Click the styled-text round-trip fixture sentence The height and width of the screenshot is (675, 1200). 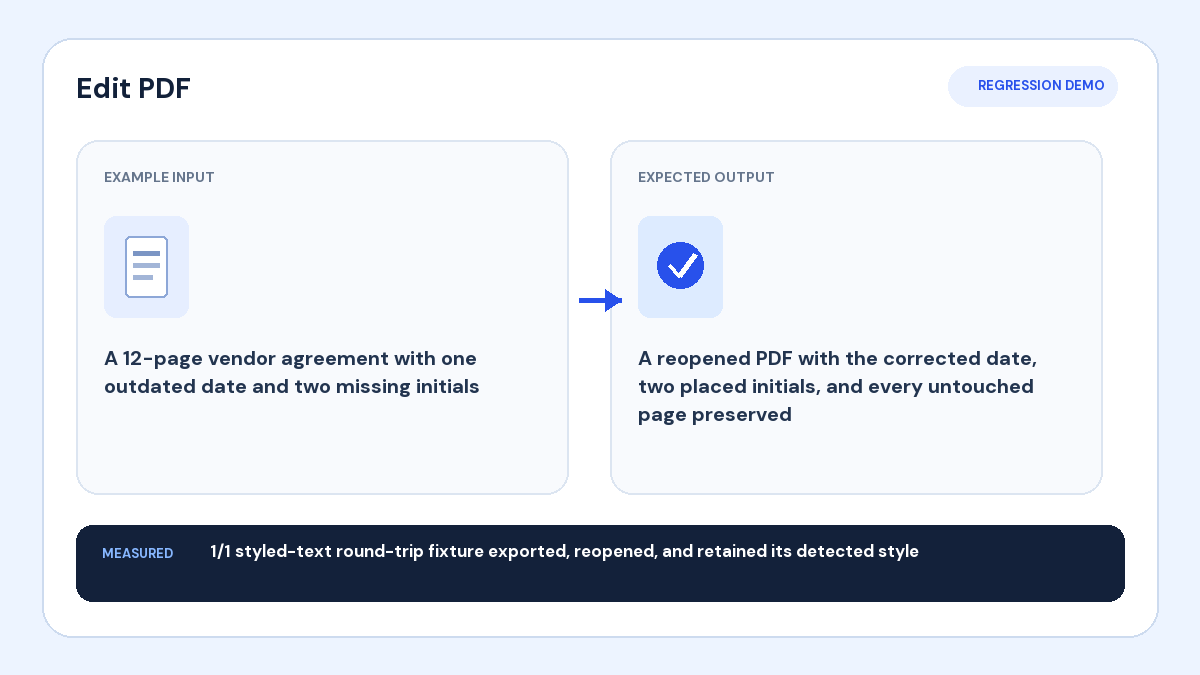point(564,551)
